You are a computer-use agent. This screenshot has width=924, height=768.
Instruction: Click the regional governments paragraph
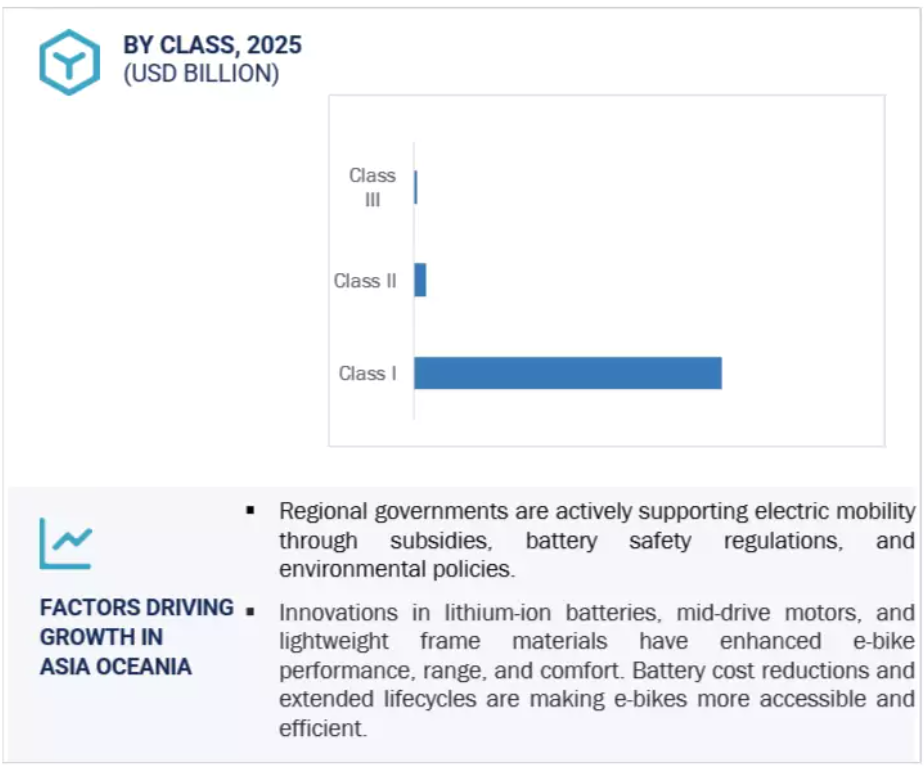point(597,540)
